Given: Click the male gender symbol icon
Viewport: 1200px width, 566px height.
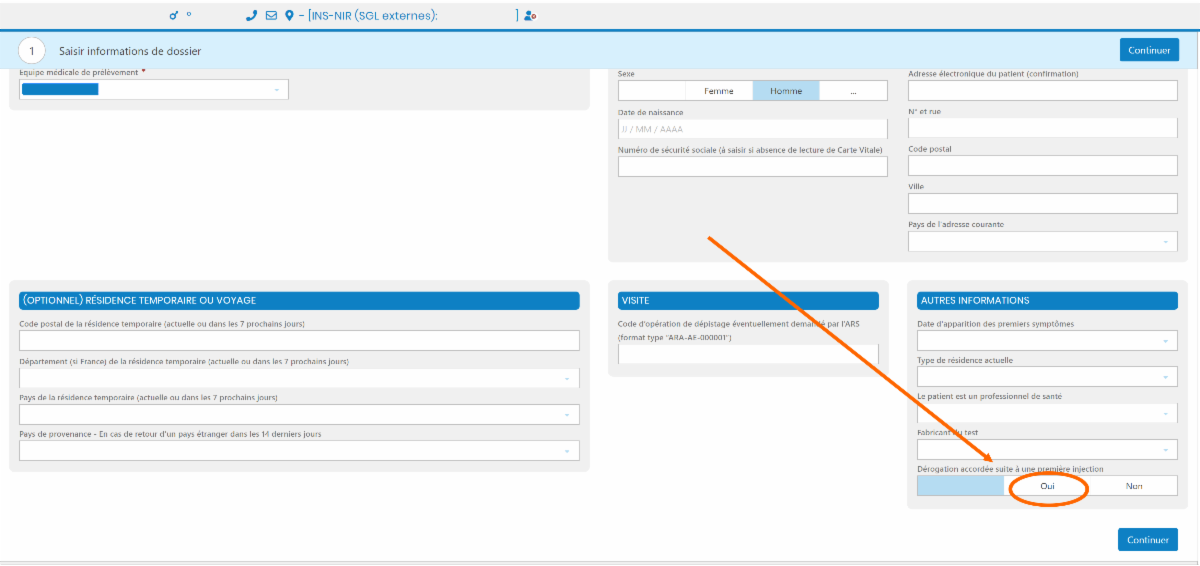Looking at the screenshot, I should 173,16.
